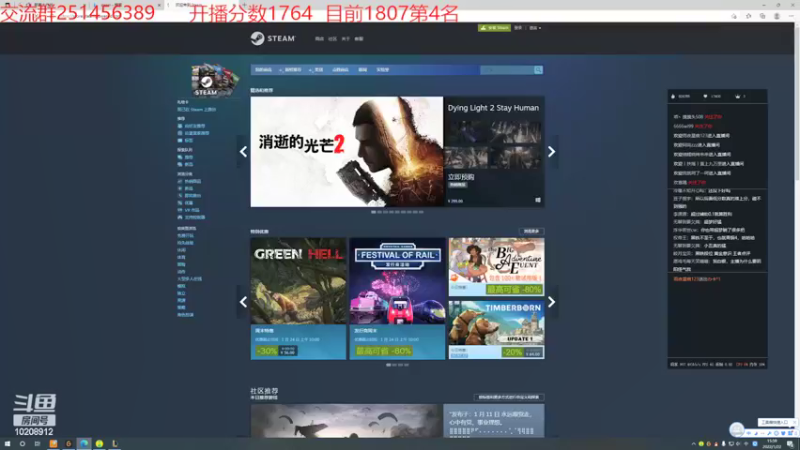Focus the store search input field
The width and height of the screenshot is (800, 450).
pyautogui.click(x=507, y=70)
